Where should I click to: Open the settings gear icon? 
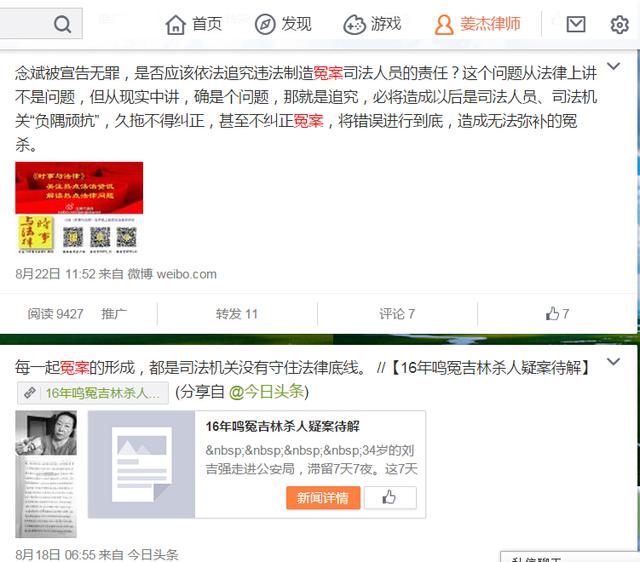tap(619, 24)
